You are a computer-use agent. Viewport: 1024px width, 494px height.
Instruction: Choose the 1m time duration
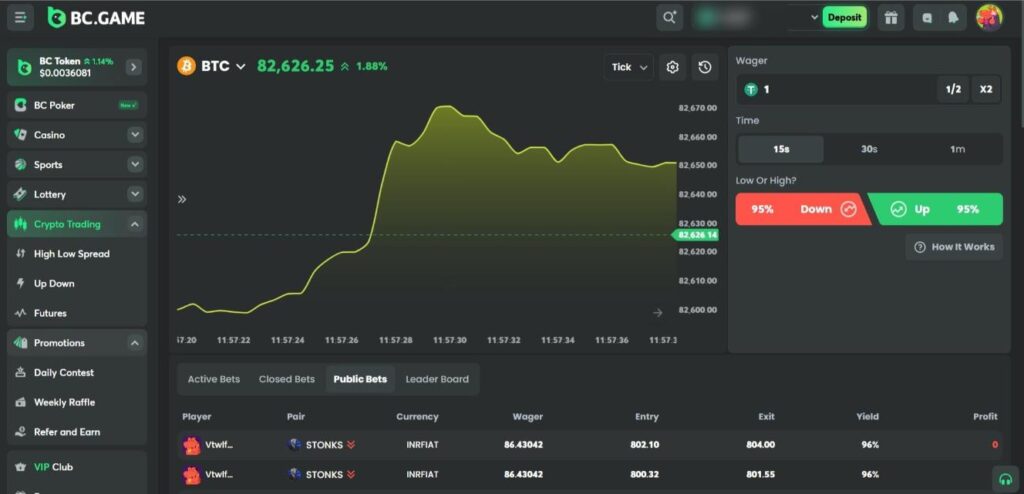pos(957,149)
